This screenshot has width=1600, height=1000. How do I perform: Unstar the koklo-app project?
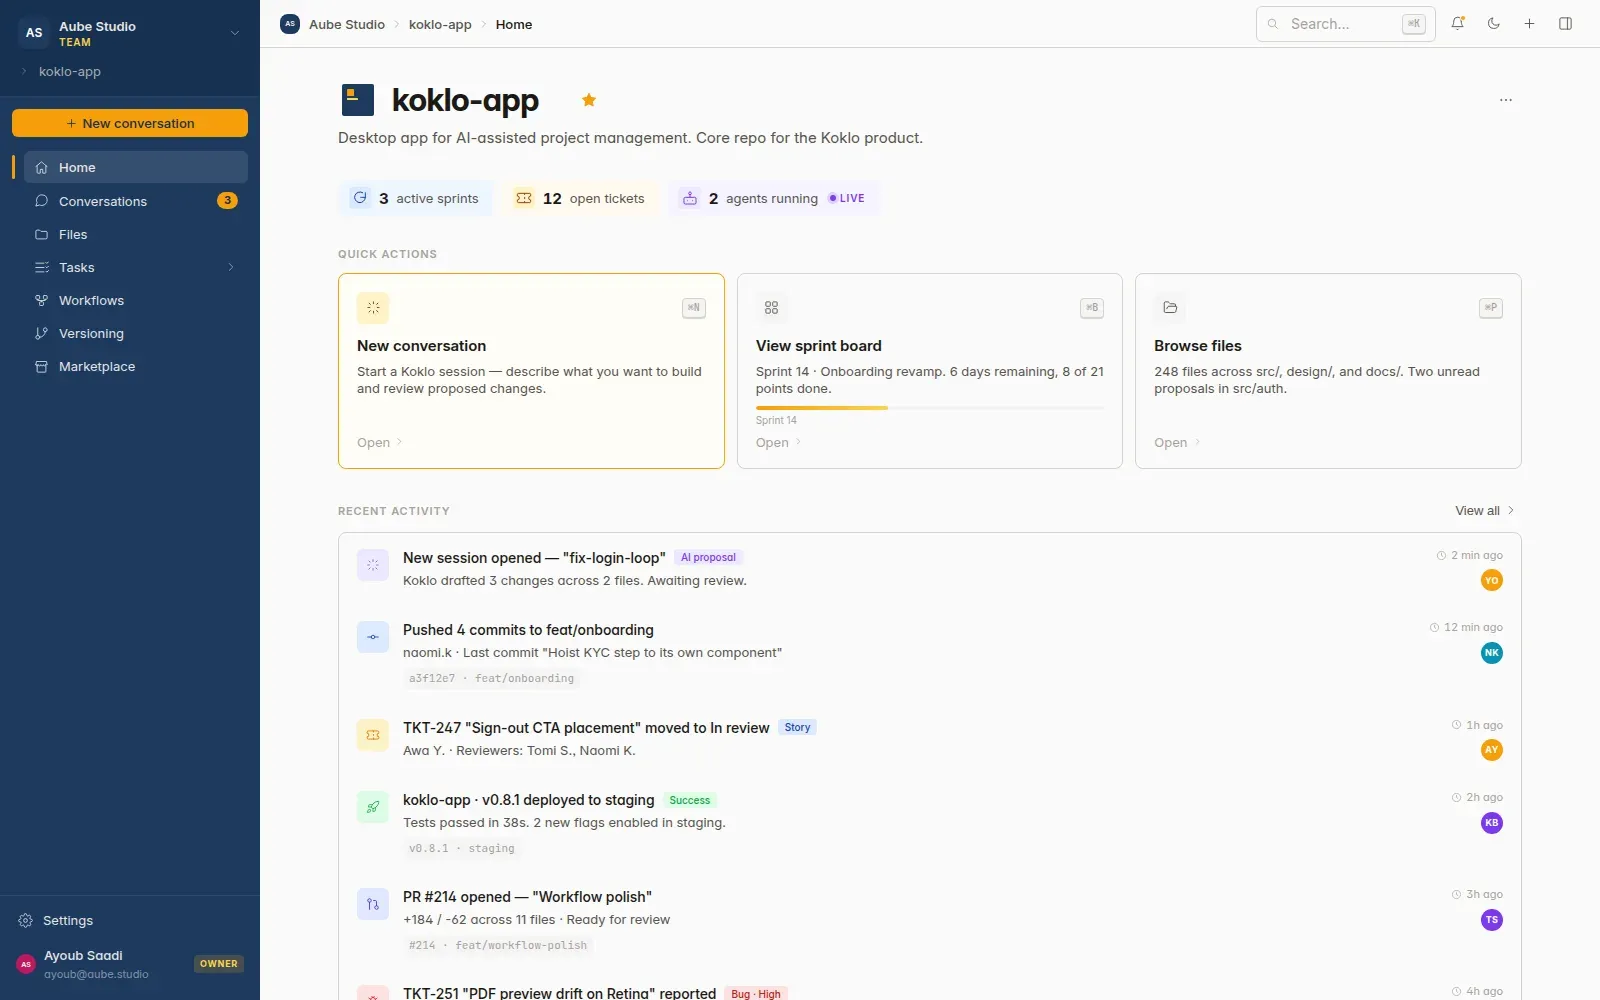coord(589,100)
